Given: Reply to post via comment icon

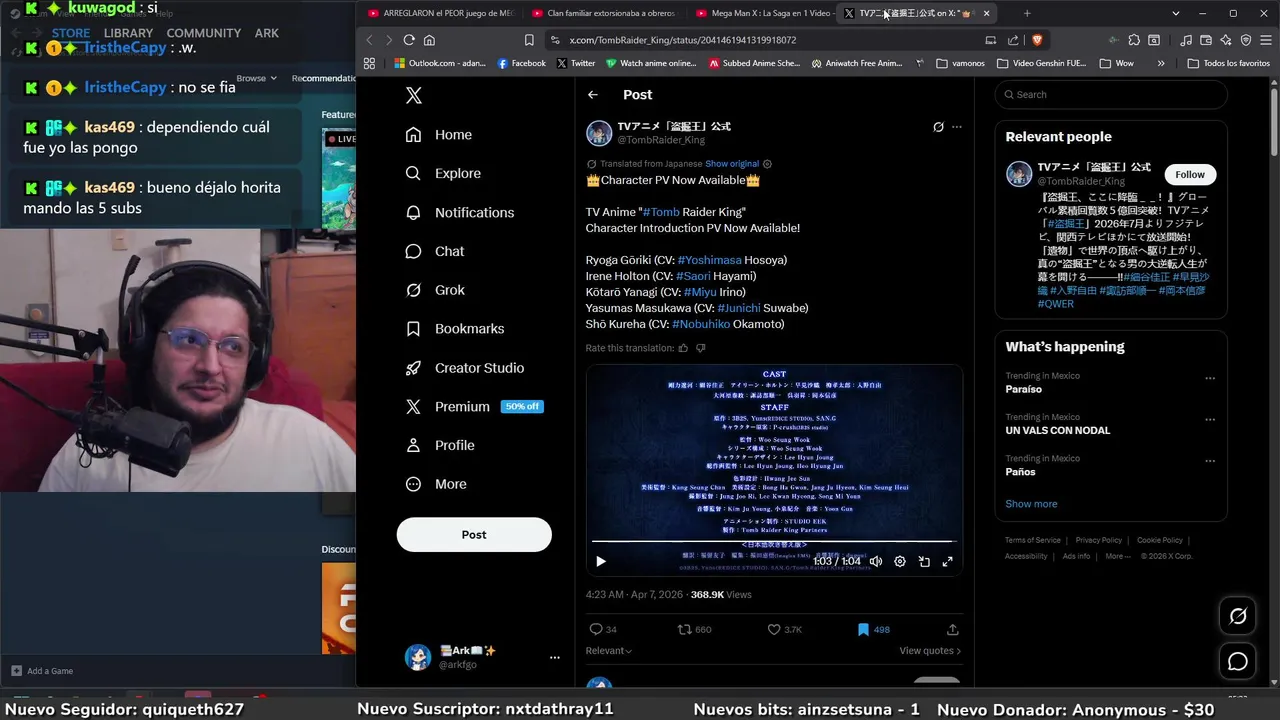Looking at the screenshot, I should 596,629.
